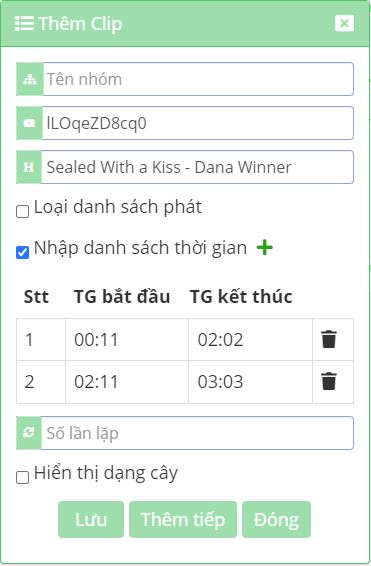Click the repeat icon beside Số lần lặp
This screenshot has width=371, height=566.
click(29, 433)
